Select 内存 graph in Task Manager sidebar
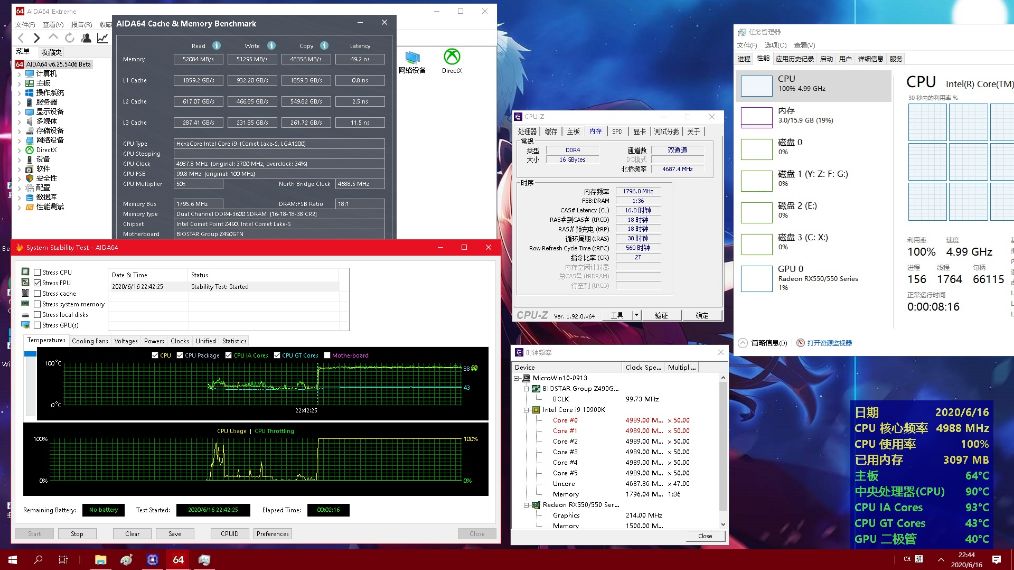Image resolution: width=1014 pixels, height=570 pixels. (x=814, y=116)
